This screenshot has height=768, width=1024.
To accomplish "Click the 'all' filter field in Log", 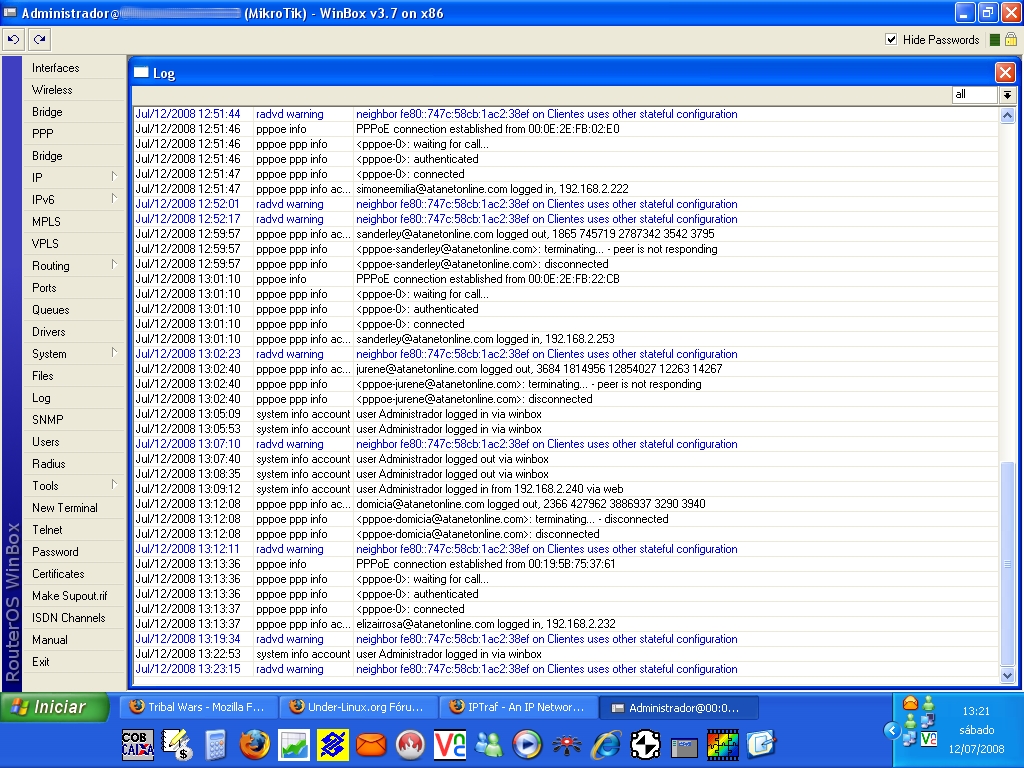I will point(974,95).
